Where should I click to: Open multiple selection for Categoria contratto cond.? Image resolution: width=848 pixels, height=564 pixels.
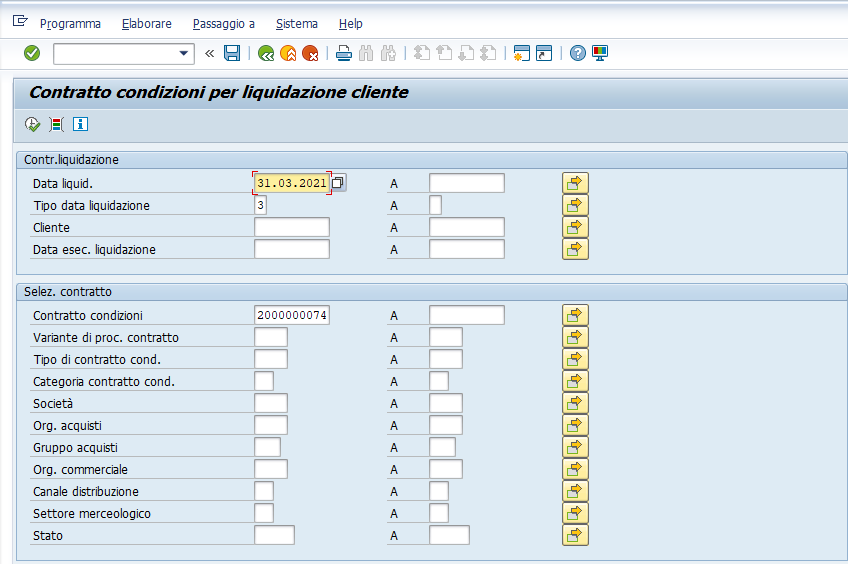pos(575,381)
